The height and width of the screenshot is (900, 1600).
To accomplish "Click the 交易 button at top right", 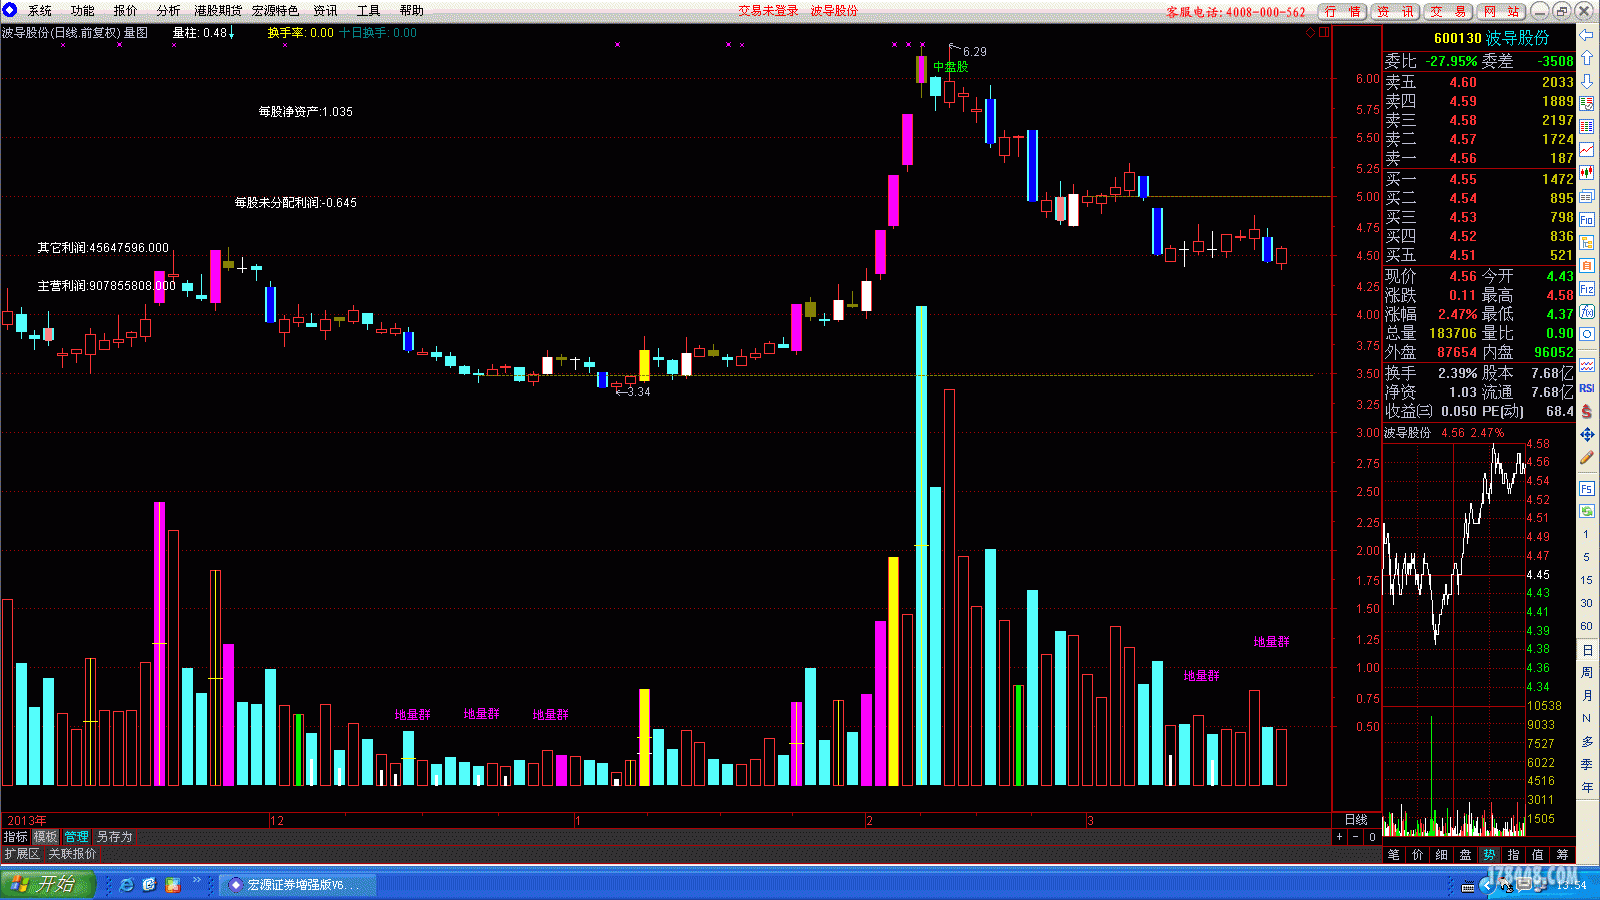I will pyautogui.click(x=1449, y=11).
